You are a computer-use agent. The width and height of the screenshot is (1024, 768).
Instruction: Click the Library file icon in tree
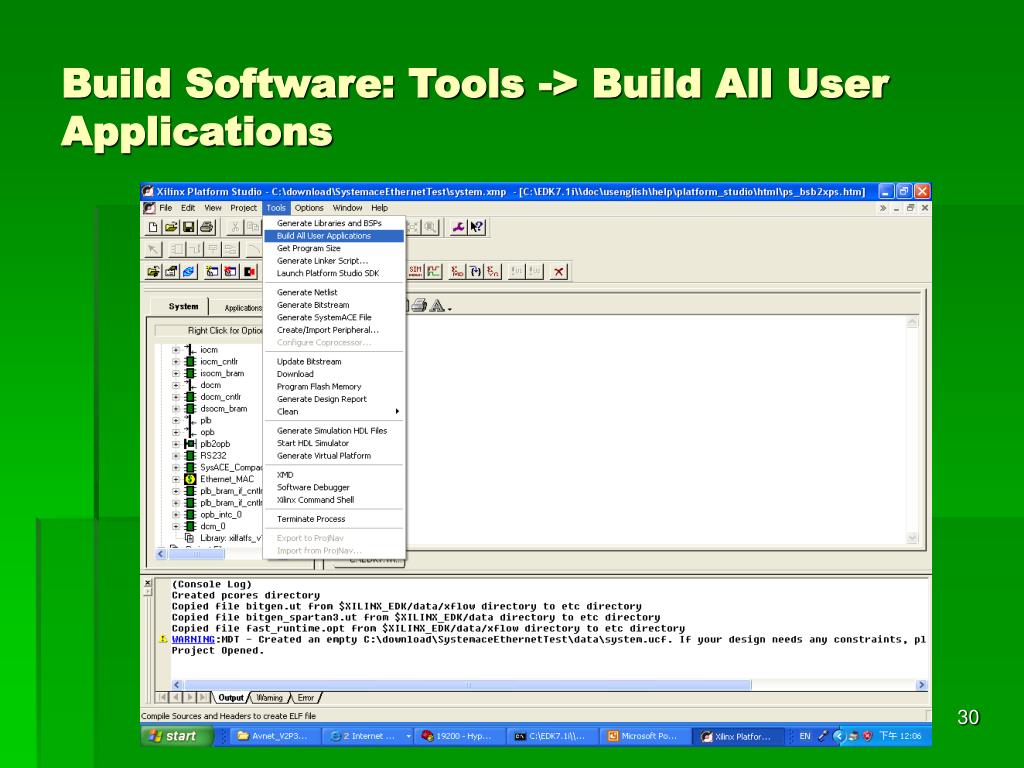tap(189, 538)
